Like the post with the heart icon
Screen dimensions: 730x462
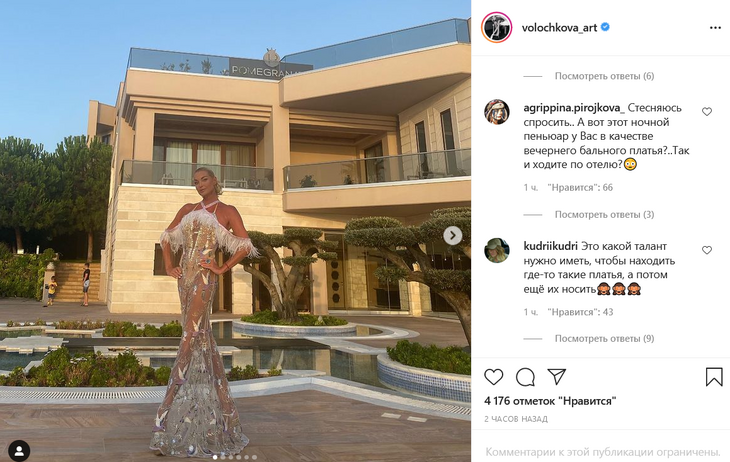pyautogui.click(x=493, y=377)
